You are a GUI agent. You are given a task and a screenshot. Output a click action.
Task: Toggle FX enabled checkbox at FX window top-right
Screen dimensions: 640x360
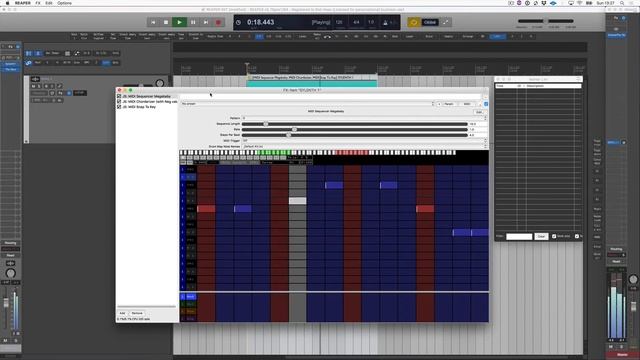(x=486, y=104)
